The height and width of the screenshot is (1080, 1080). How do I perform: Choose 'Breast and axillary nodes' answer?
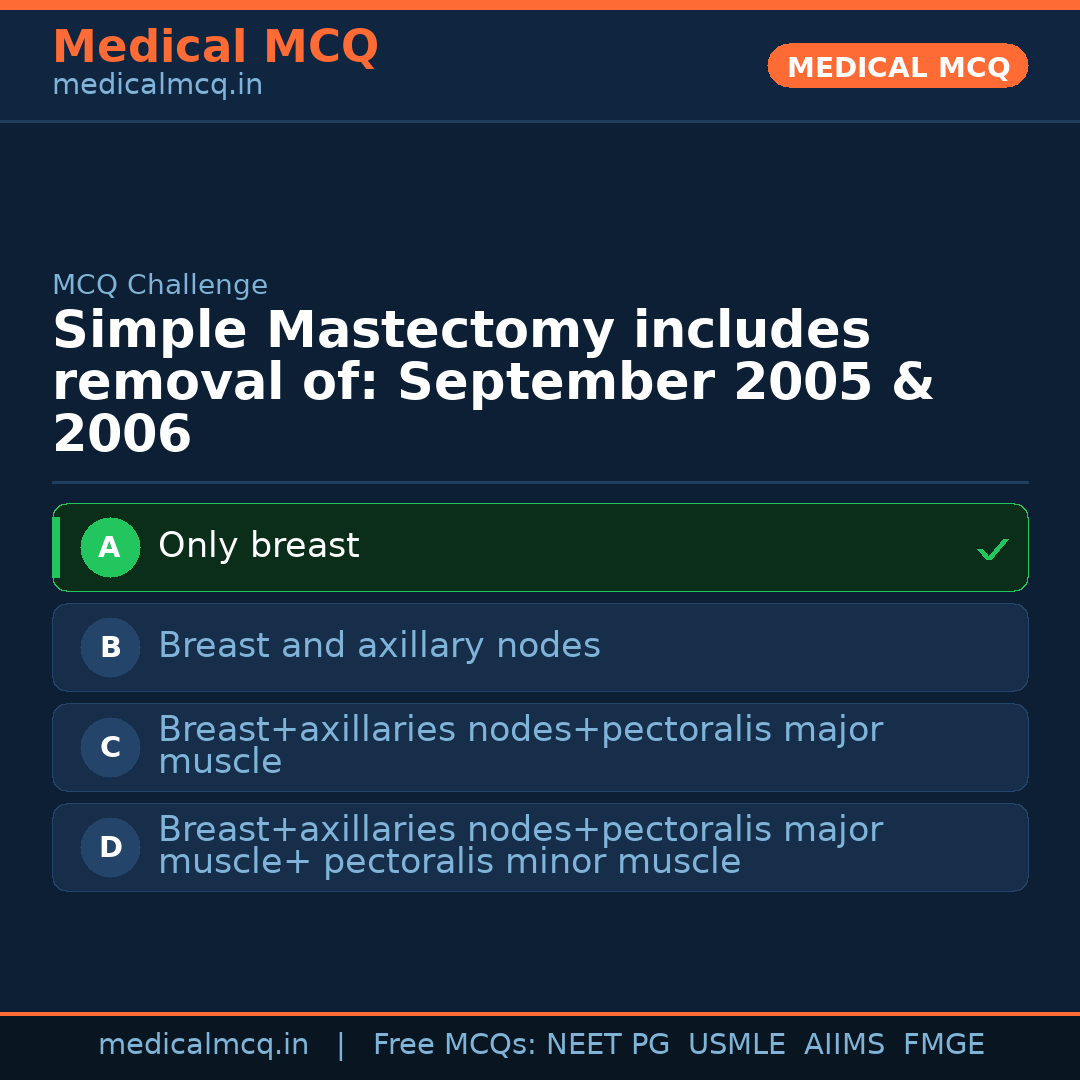tap(379, 646)
